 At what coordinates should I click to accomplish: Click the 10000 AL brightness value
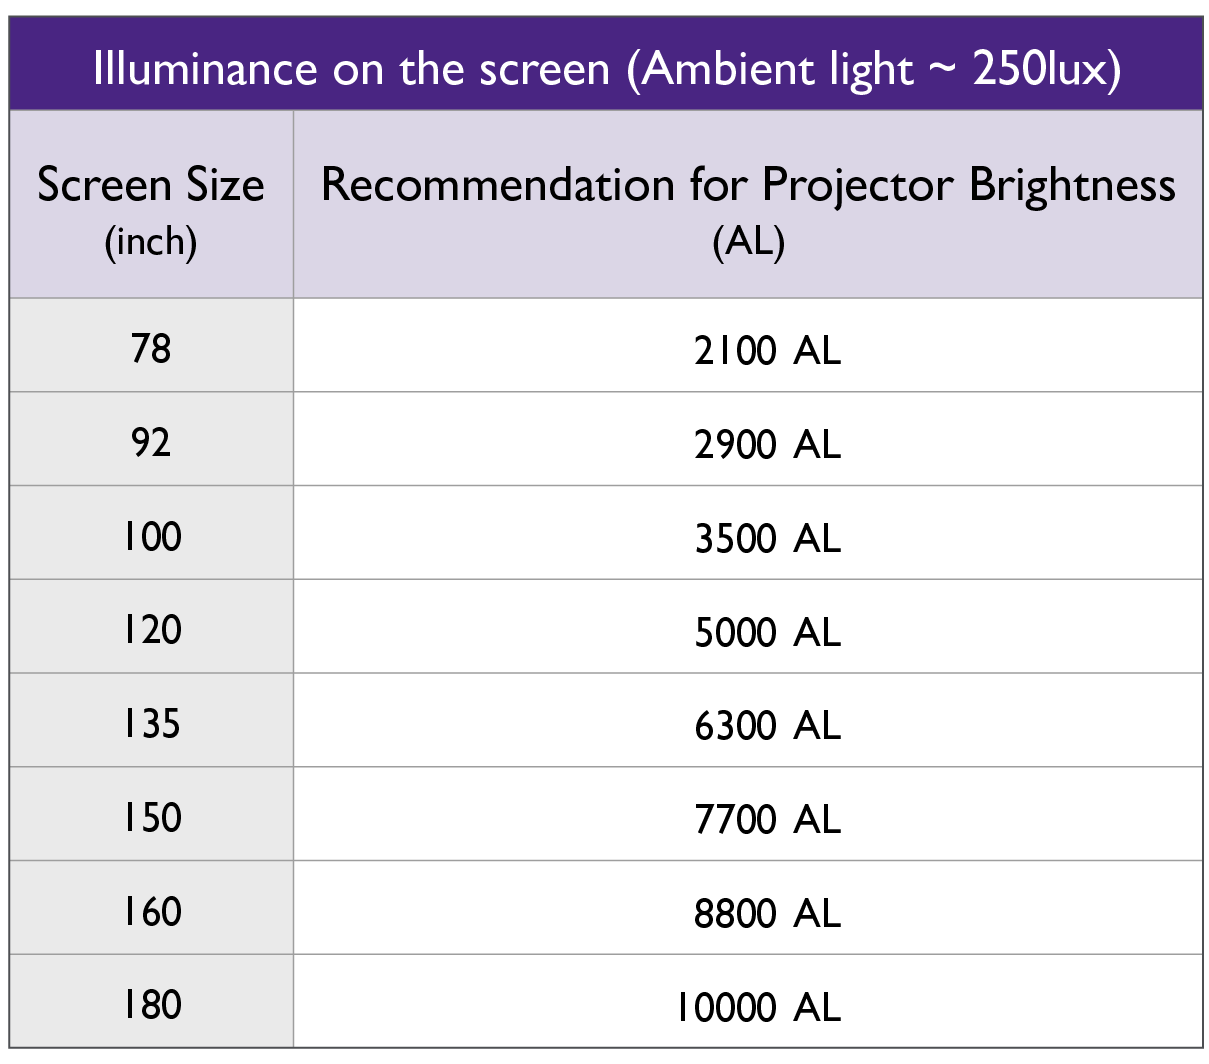pos(758,1007)
